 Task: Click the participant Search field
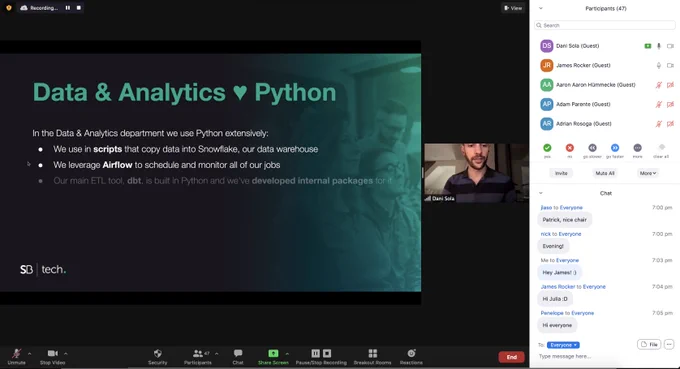point(605,26)
